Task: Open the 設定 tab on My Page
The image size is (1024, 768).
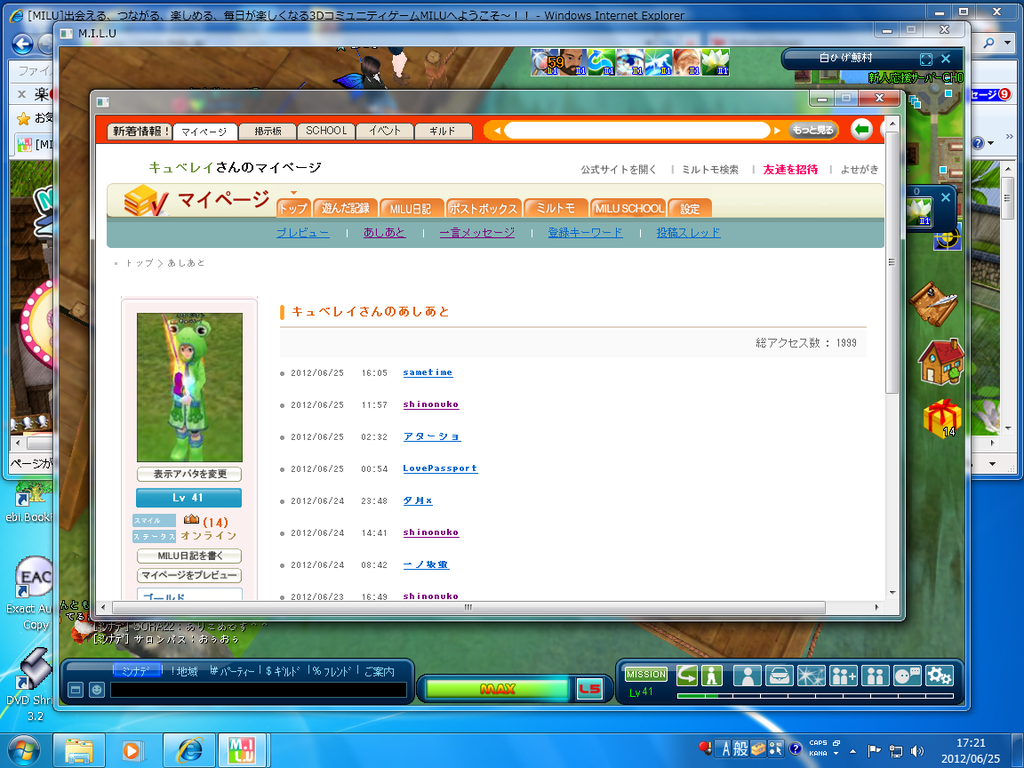Action: (691, 208)
